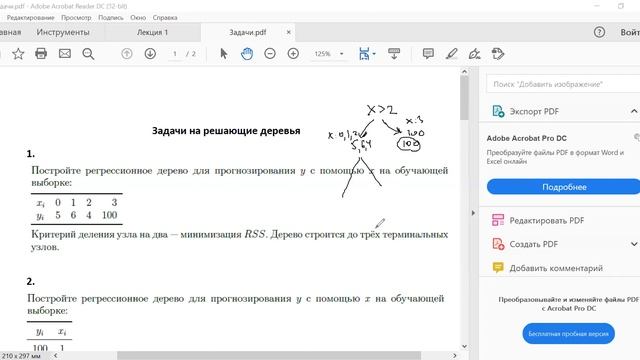Open Добавить комментарий tool
The image size is (640, 360).
556,268
